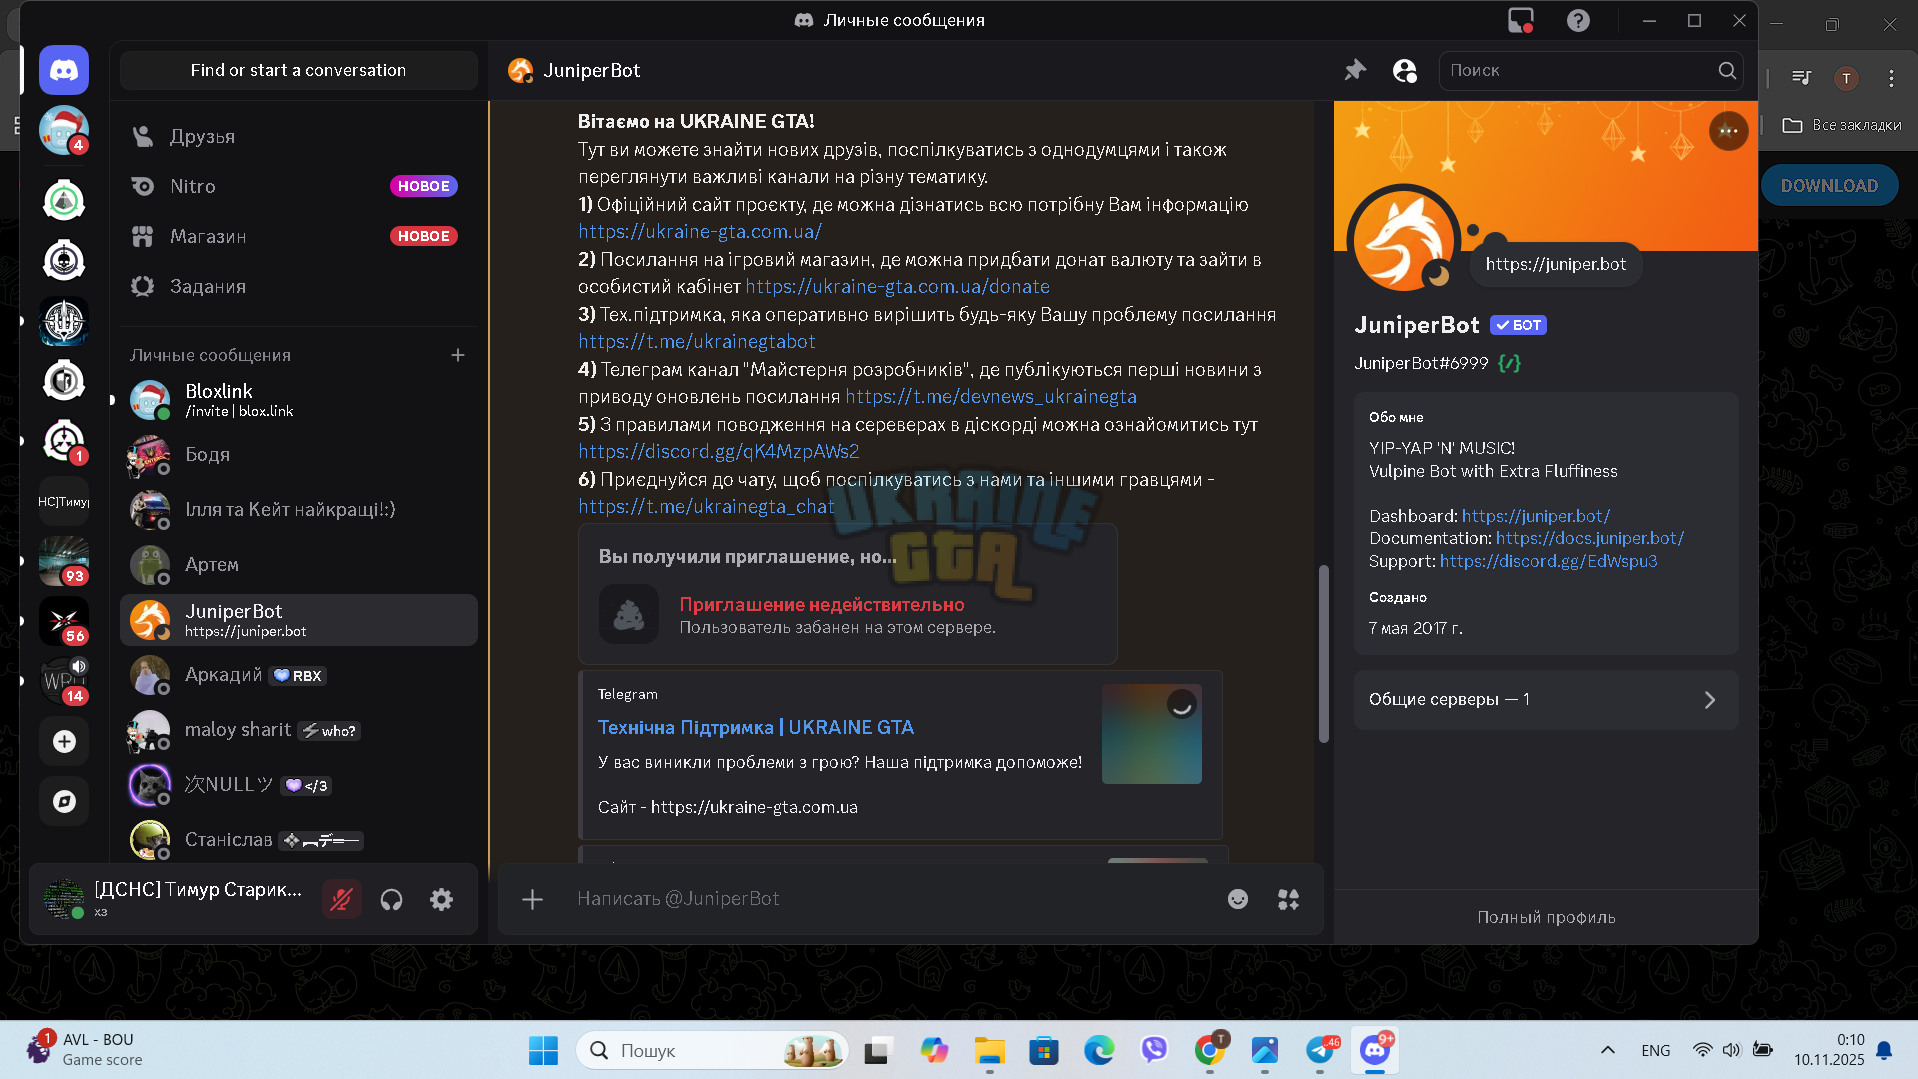
Task: Toggle deafen headphones
Action: 391,899
